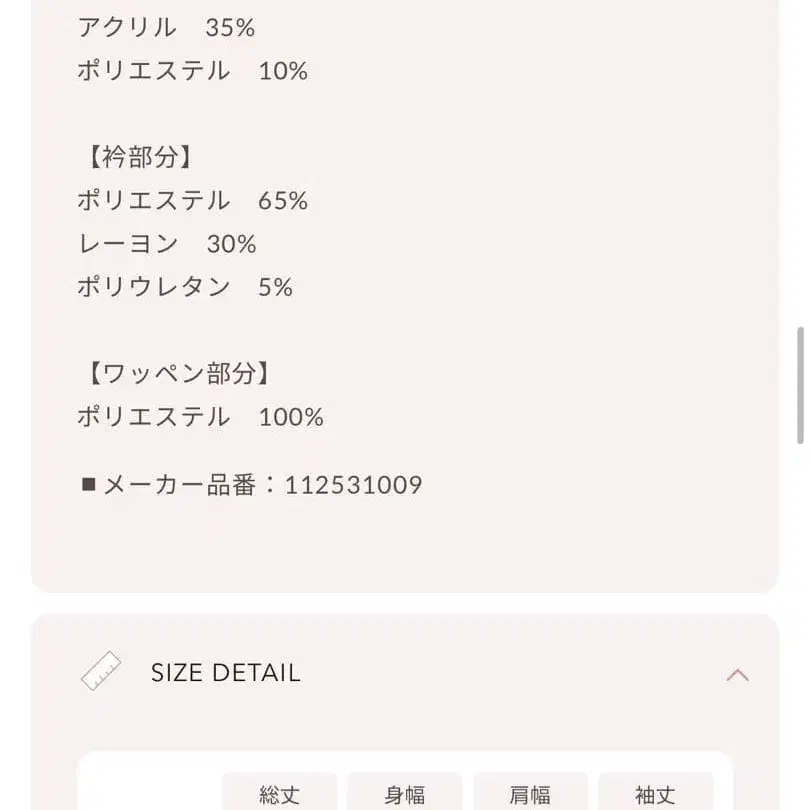Click the レーヨン 30% line
This screenshot has height=810, width=810.
coord(167,244)
